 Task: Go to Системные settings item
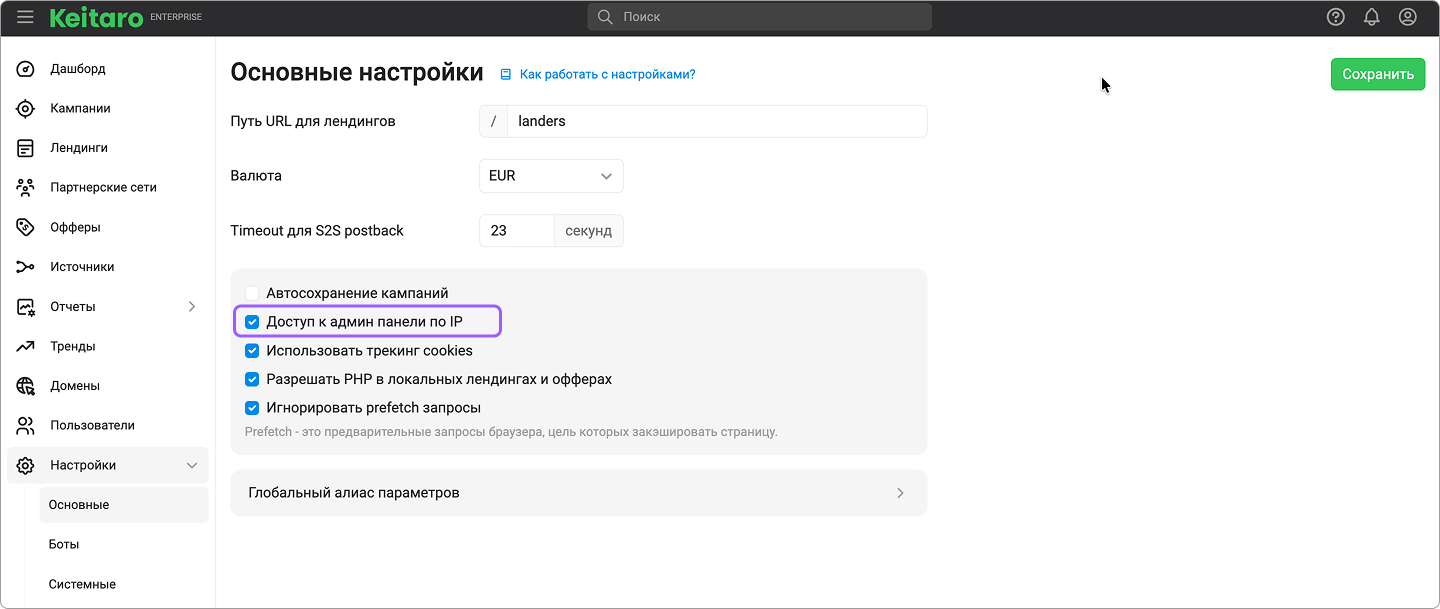point(82,584)
